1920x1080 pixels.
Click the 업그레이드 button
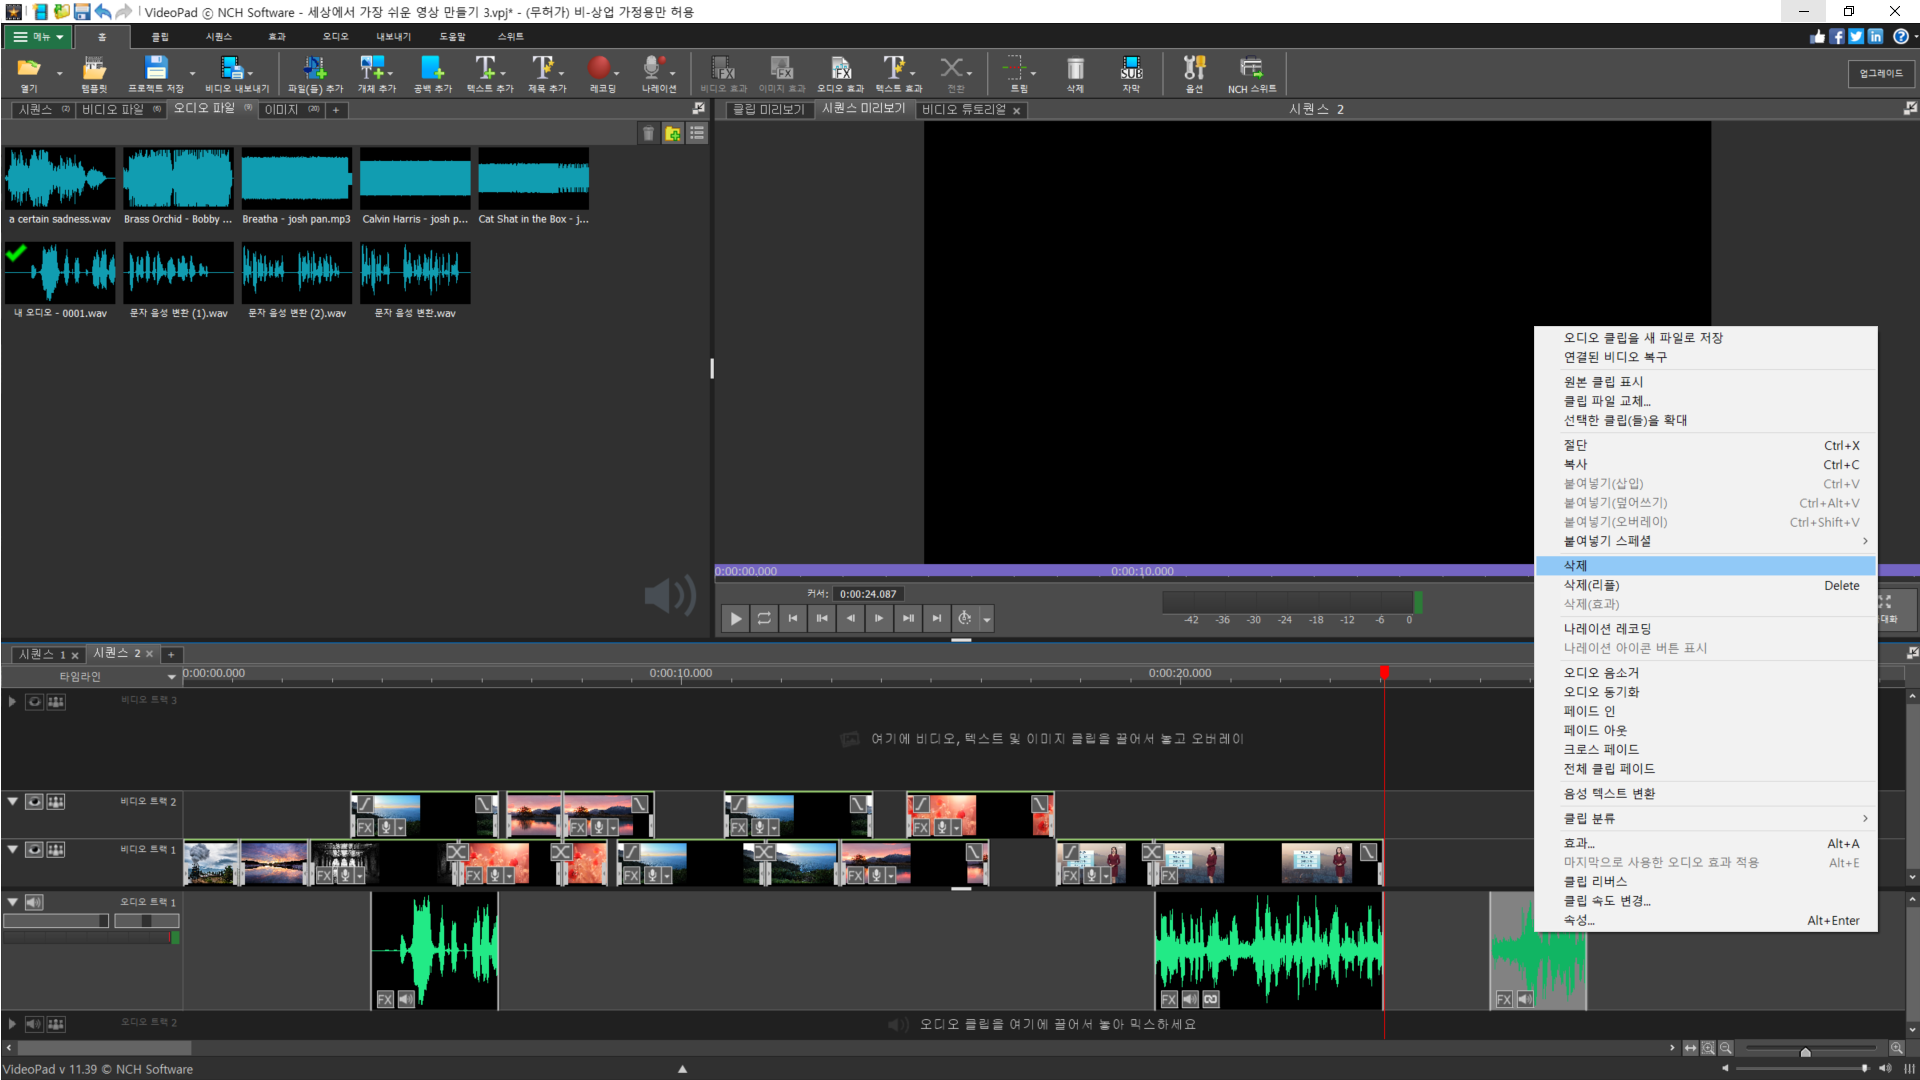tap(1880, 73)
